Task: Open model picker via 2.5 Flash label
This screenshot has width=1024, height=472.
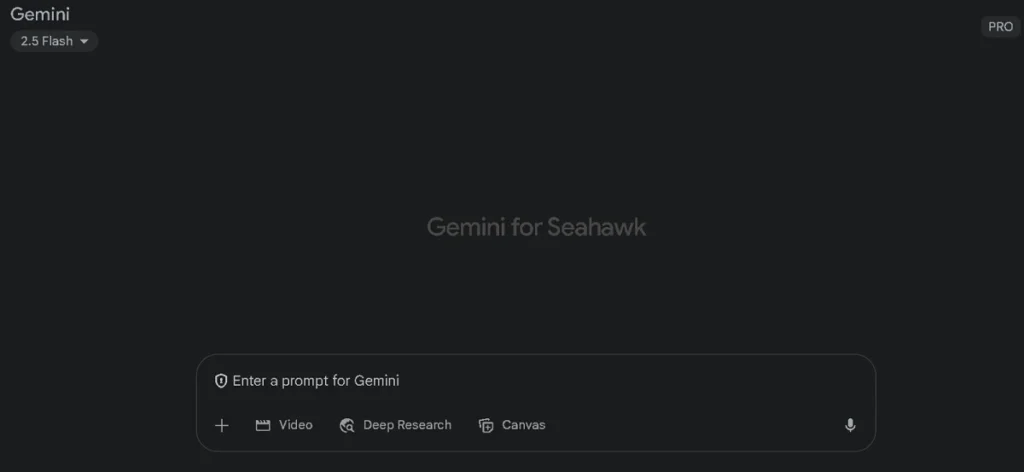Action: point(46,41)
